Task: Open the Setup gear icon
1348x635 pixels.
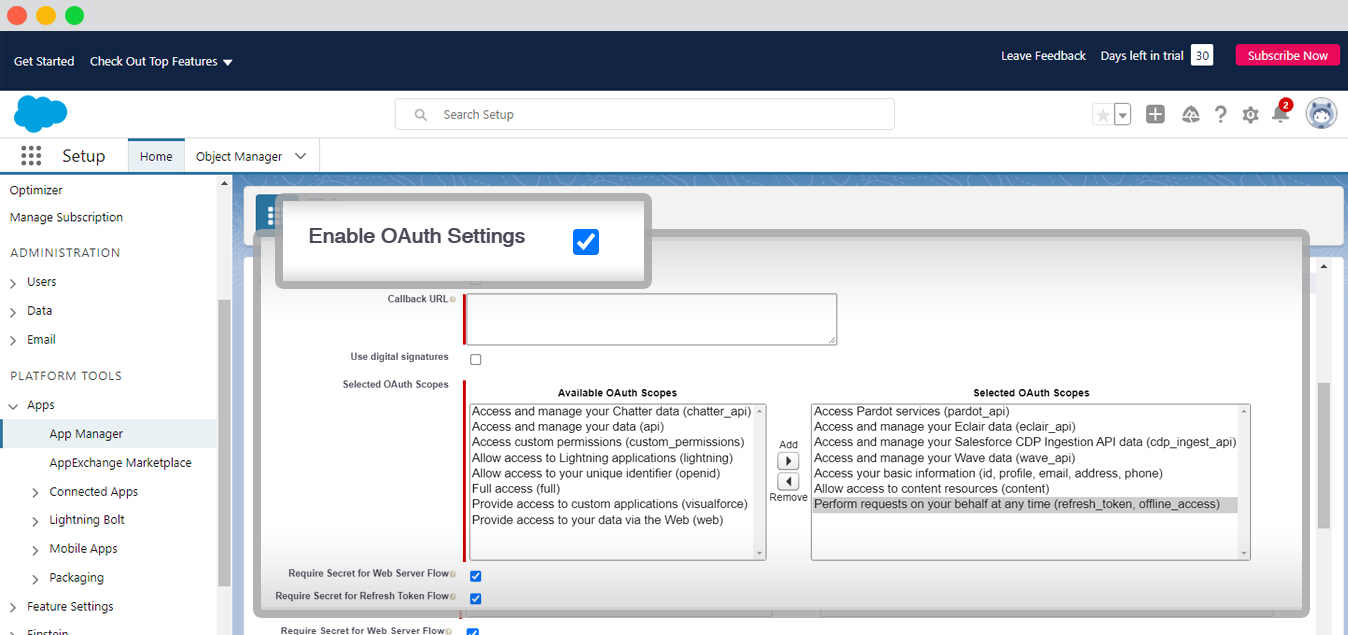Action: 1250,115
